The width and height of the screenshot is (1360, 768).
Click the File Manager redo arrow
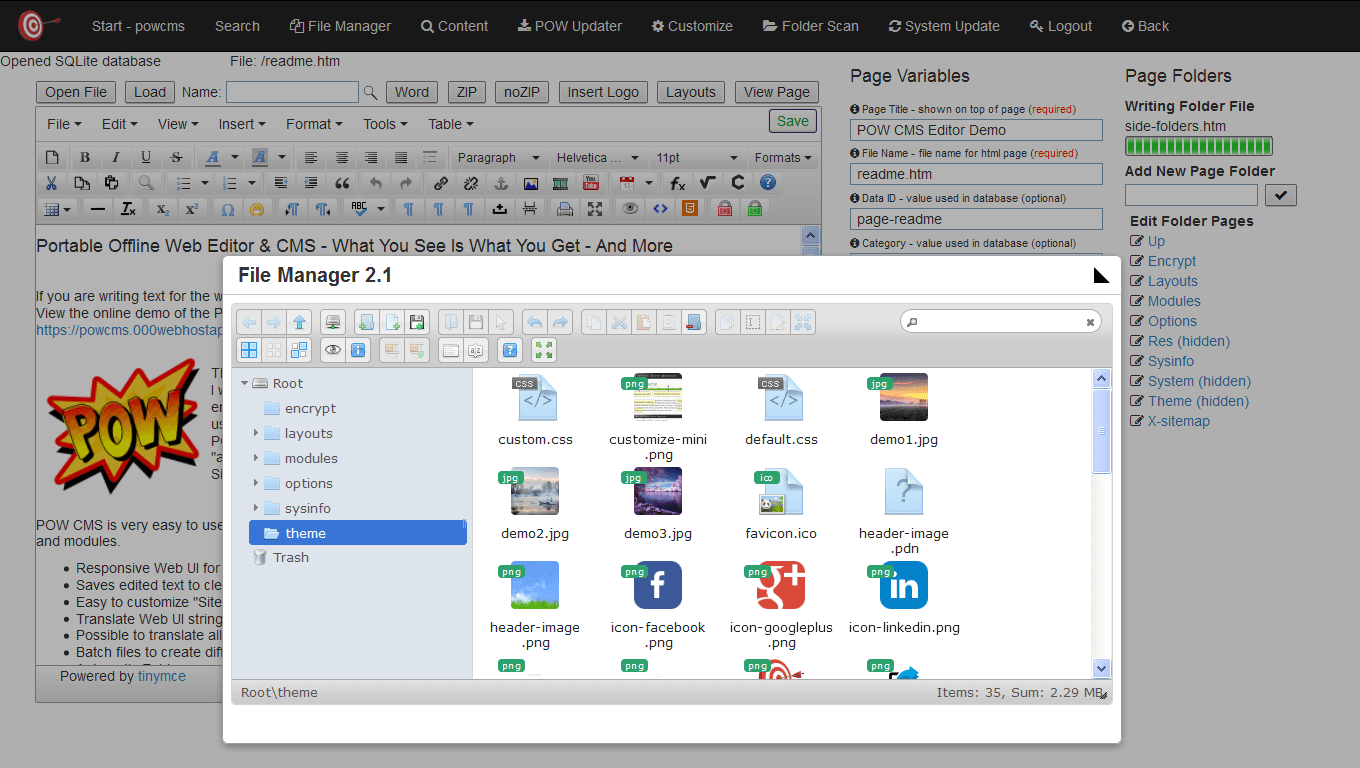(x=560, y=322)
